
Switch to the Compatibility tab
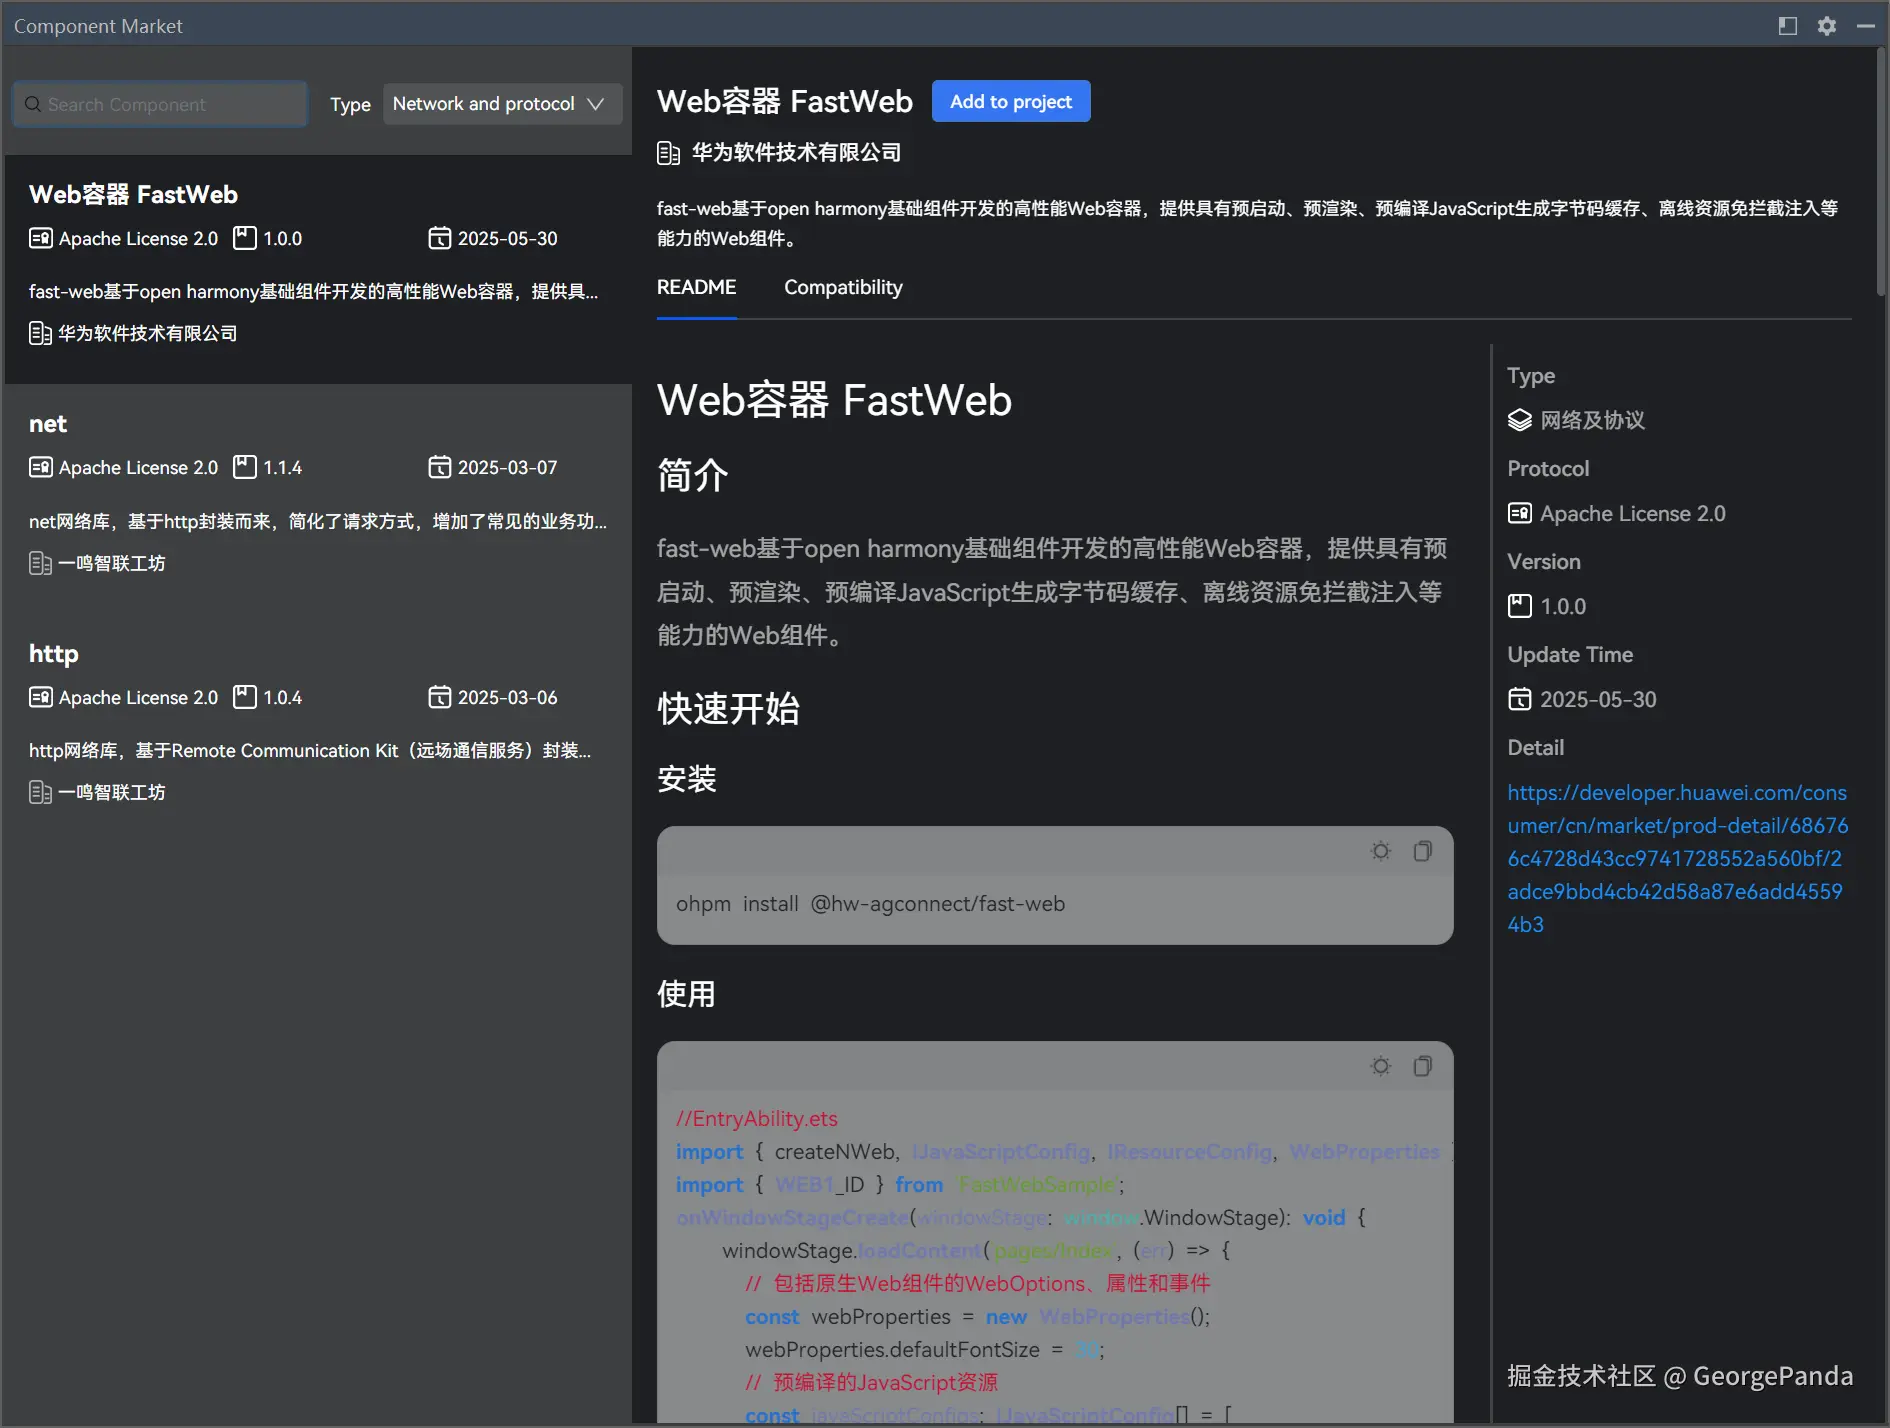click(x=842, y=288)
